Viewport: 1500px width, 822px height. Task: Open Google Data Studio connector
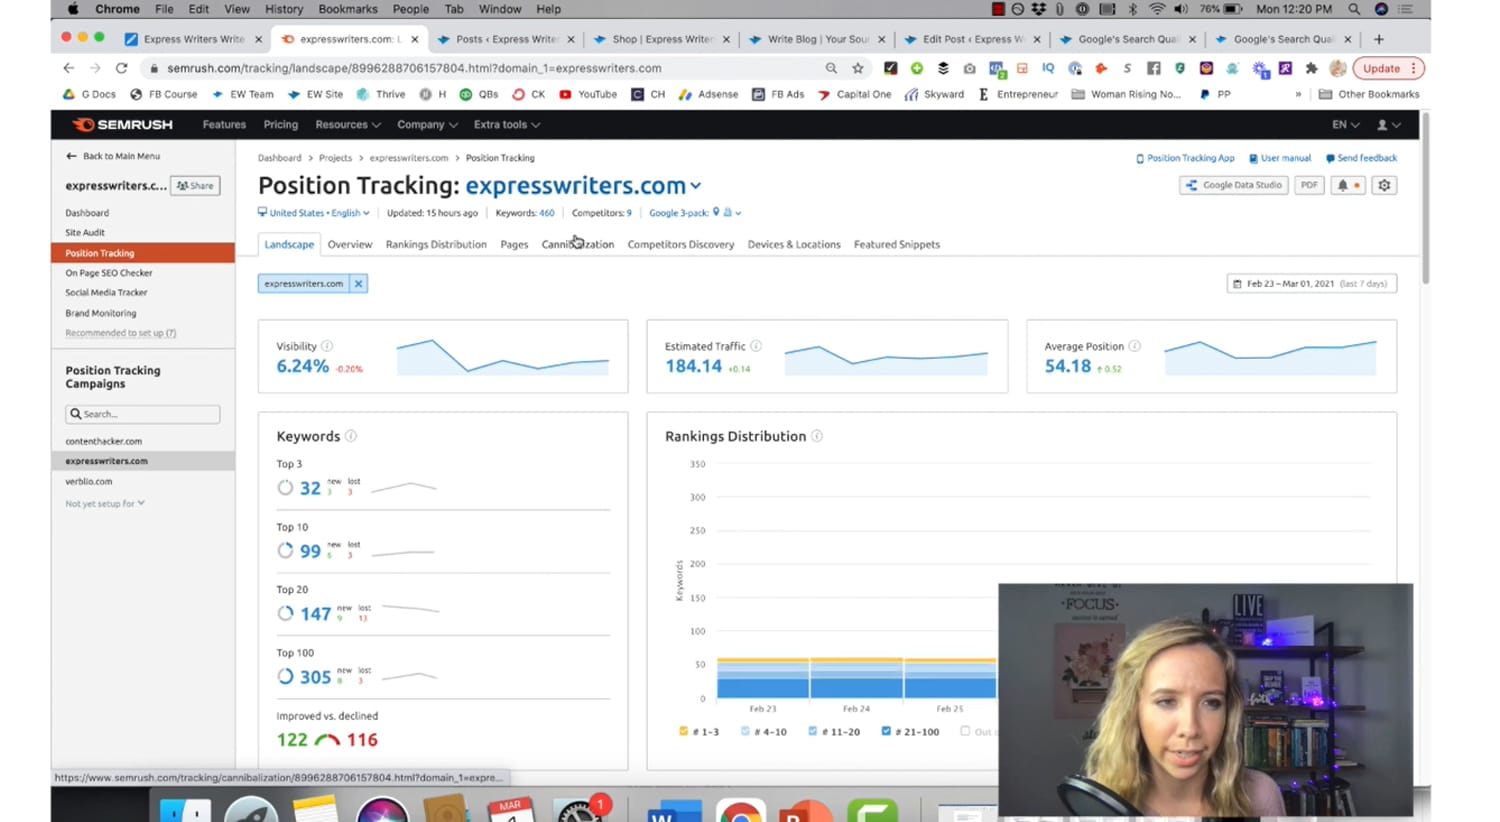tap(1233, 185)
